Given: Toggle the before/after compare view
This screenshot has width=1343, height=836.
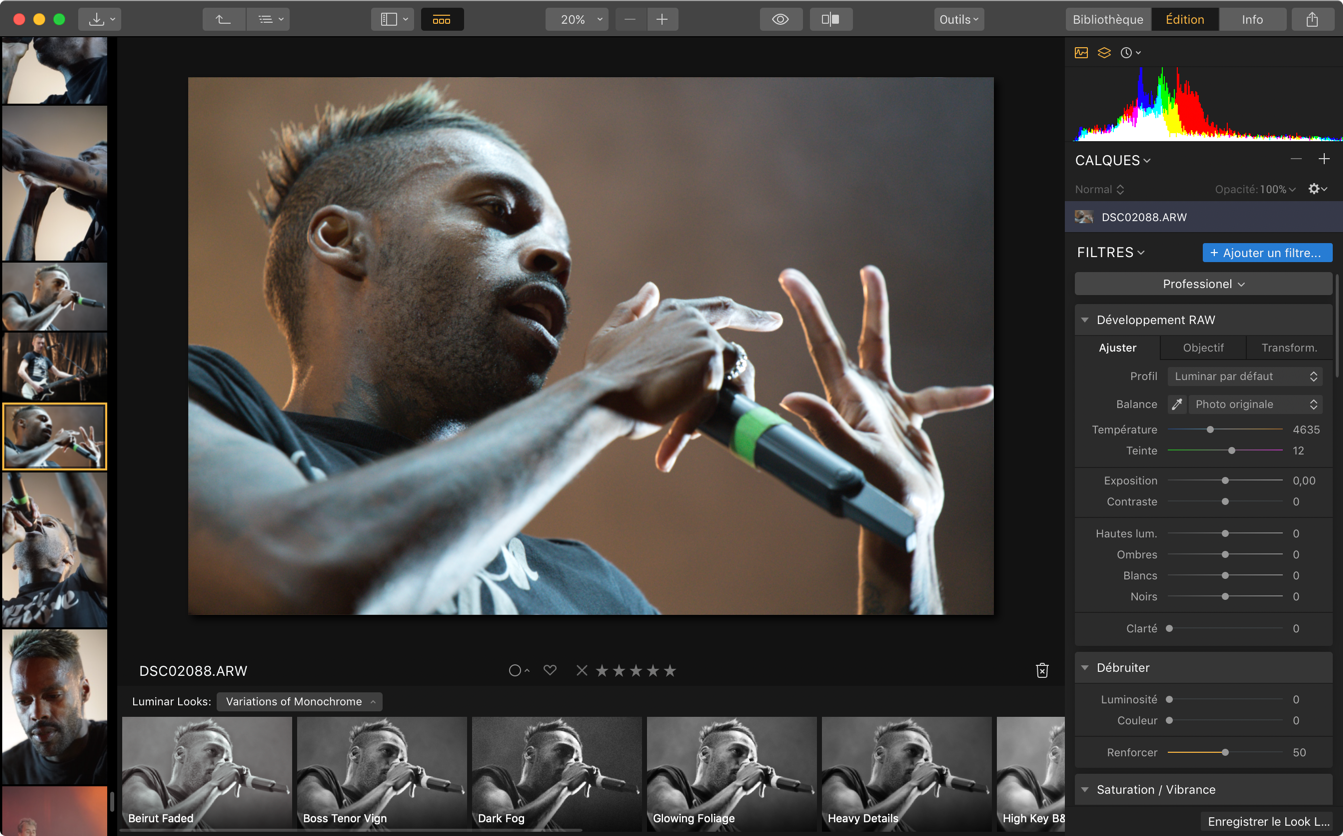Looking at the screenshot, I should tap(830, 19).
